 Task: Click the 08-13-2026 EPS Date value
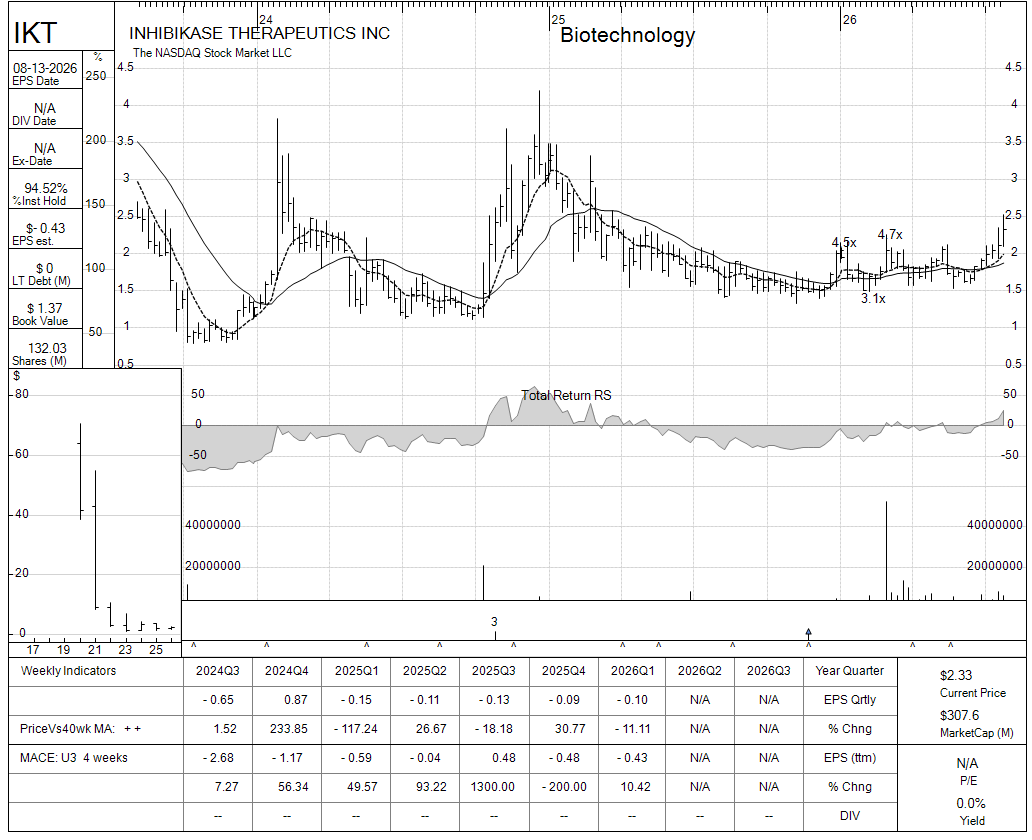45,68
